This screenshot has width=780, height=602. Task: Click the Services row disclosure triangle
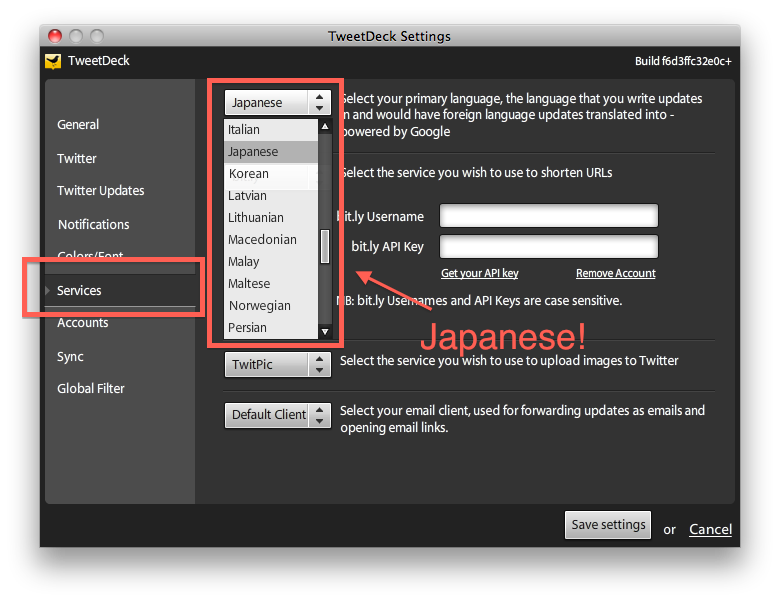point(48,291)
